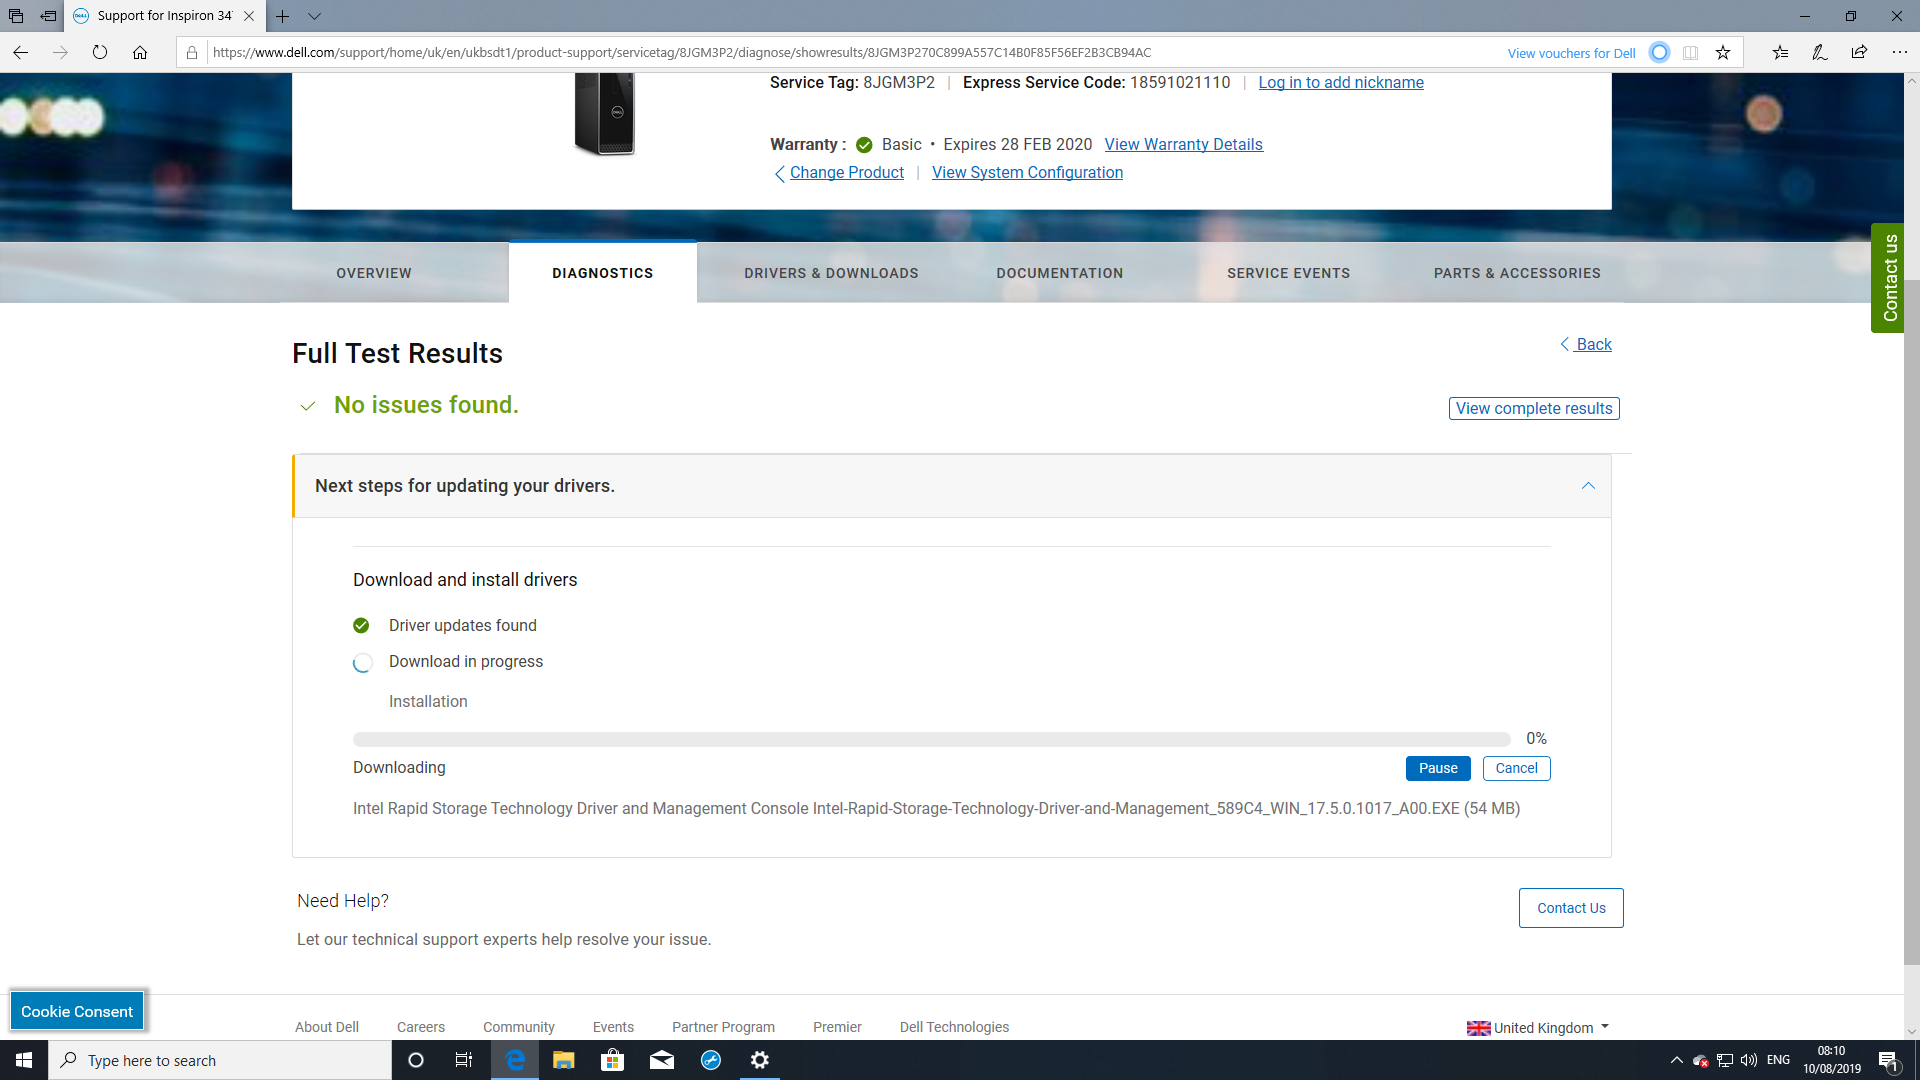Expand the browser tab list chevron
Image resolution: width=1920 pixels, height=1080 pixels.
[x=314, y=16]
